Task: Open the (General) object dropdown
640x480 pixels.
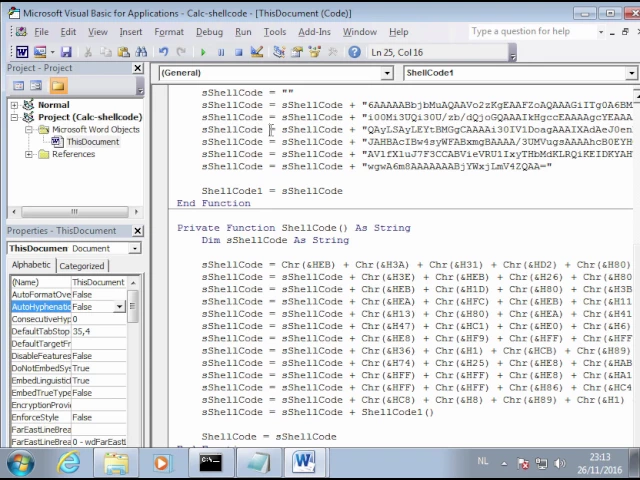Action: click(387, 73)
